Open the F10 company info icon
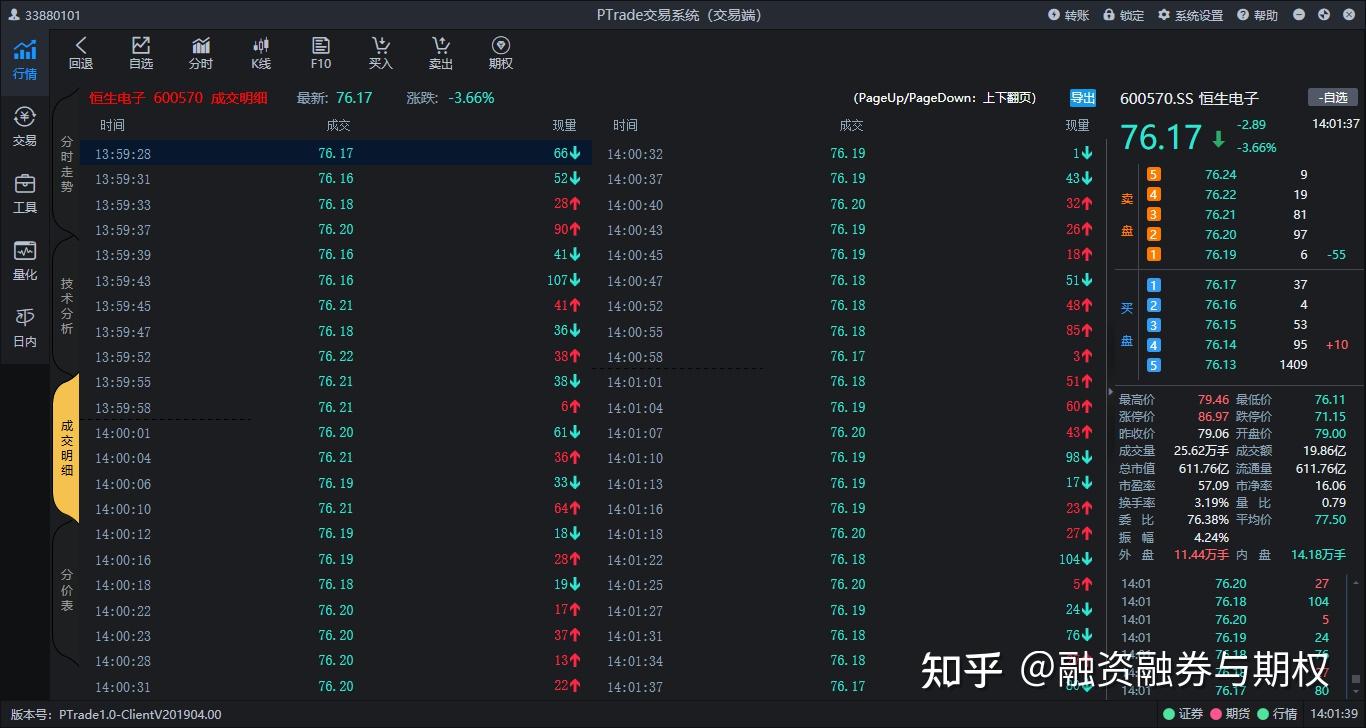 (321, 53)
